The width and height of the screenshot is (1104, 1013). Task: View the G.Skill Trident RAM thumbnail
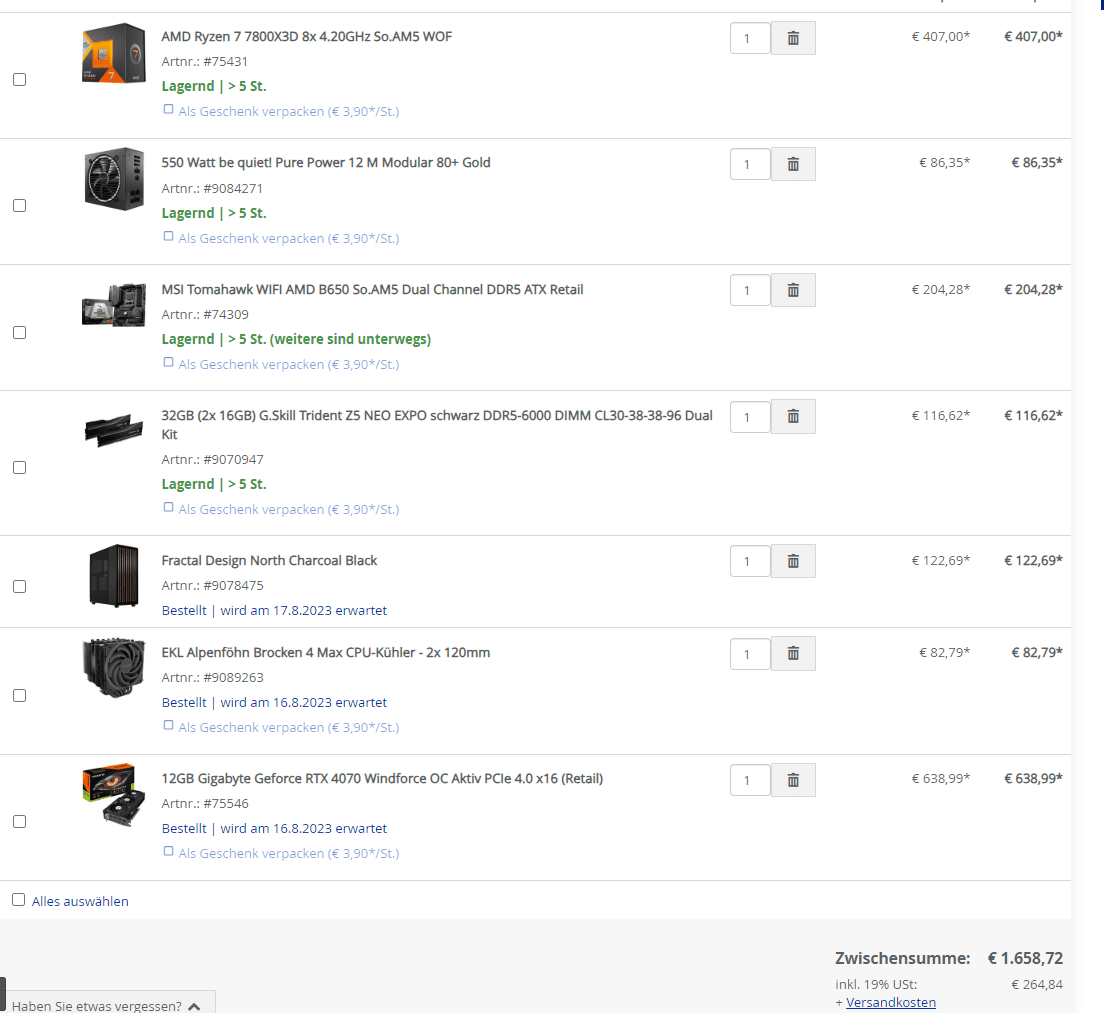(114, 430)
